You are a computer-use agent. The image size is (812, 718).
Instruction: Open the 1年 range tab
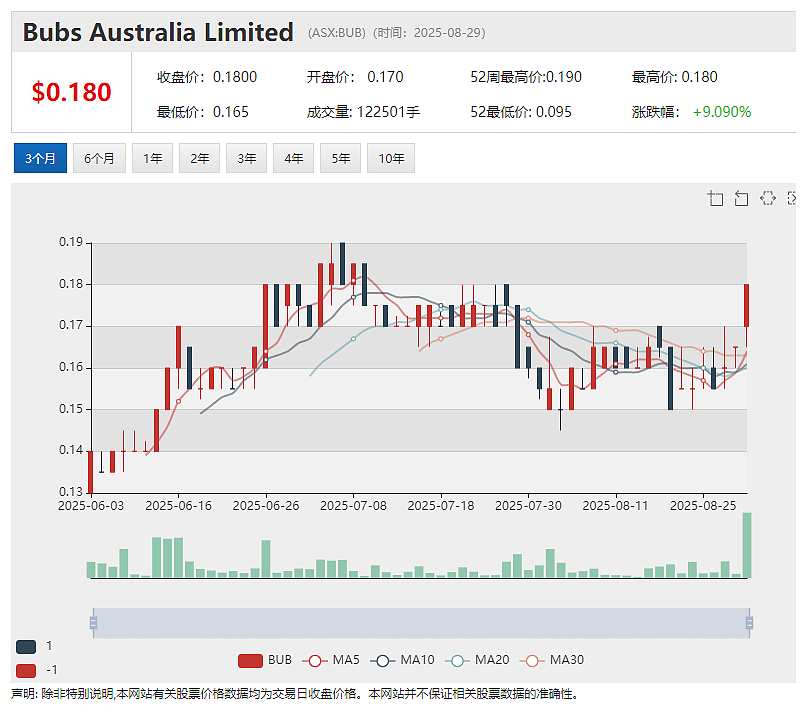[x=152, y=158]
